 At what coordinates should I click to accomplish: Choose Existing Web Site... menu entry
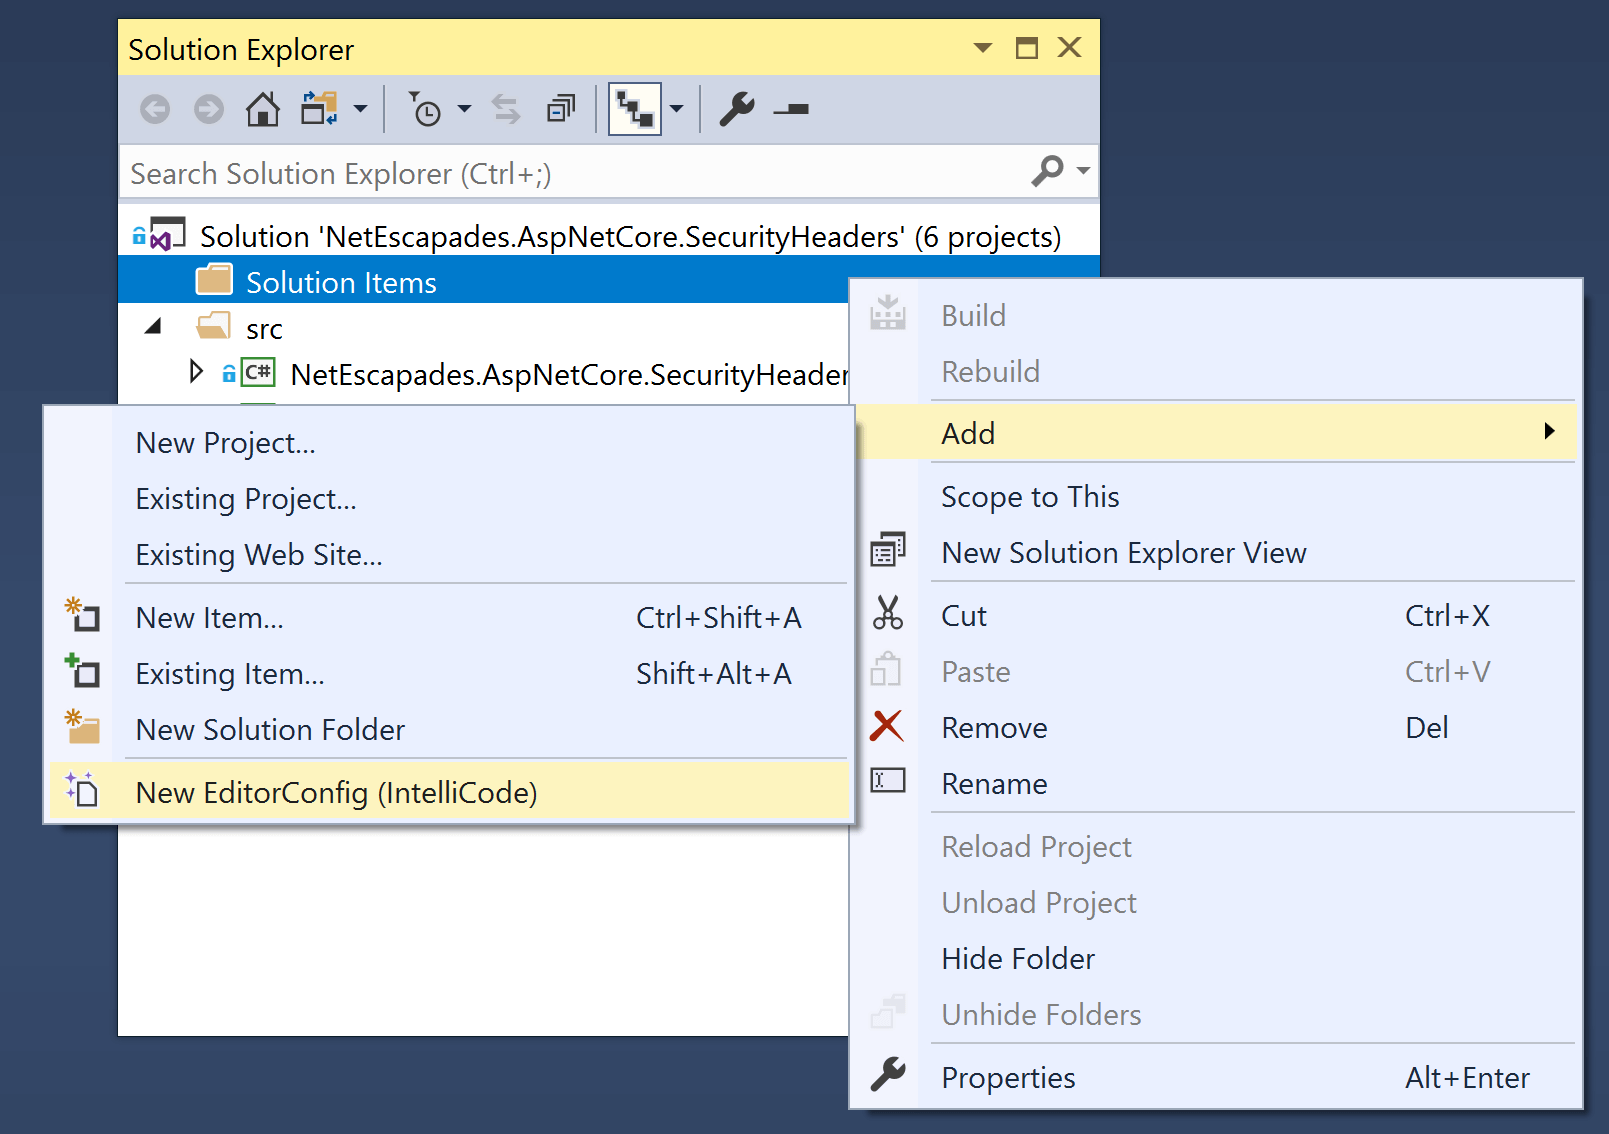449,555
